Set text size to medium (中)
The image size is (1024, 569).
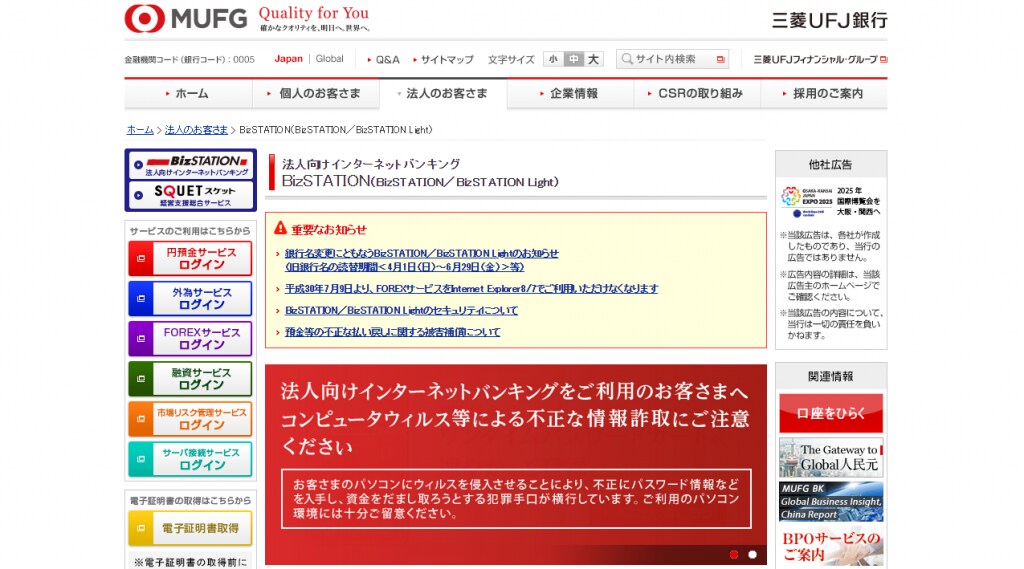(573, 59)
